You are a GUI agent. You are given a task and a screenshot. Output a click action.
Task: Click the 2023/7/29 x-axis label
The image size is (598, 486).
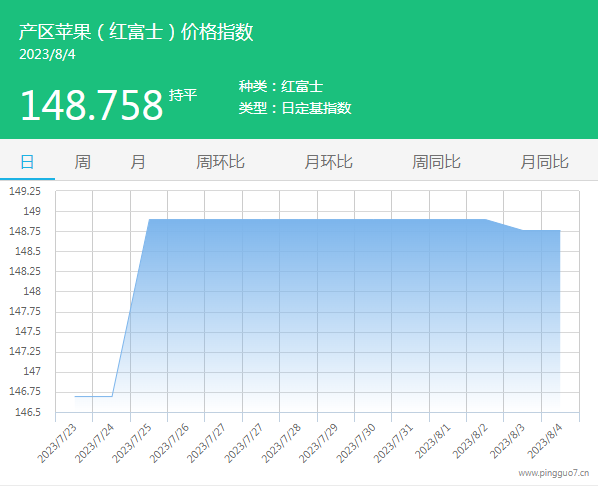[318, 443]
